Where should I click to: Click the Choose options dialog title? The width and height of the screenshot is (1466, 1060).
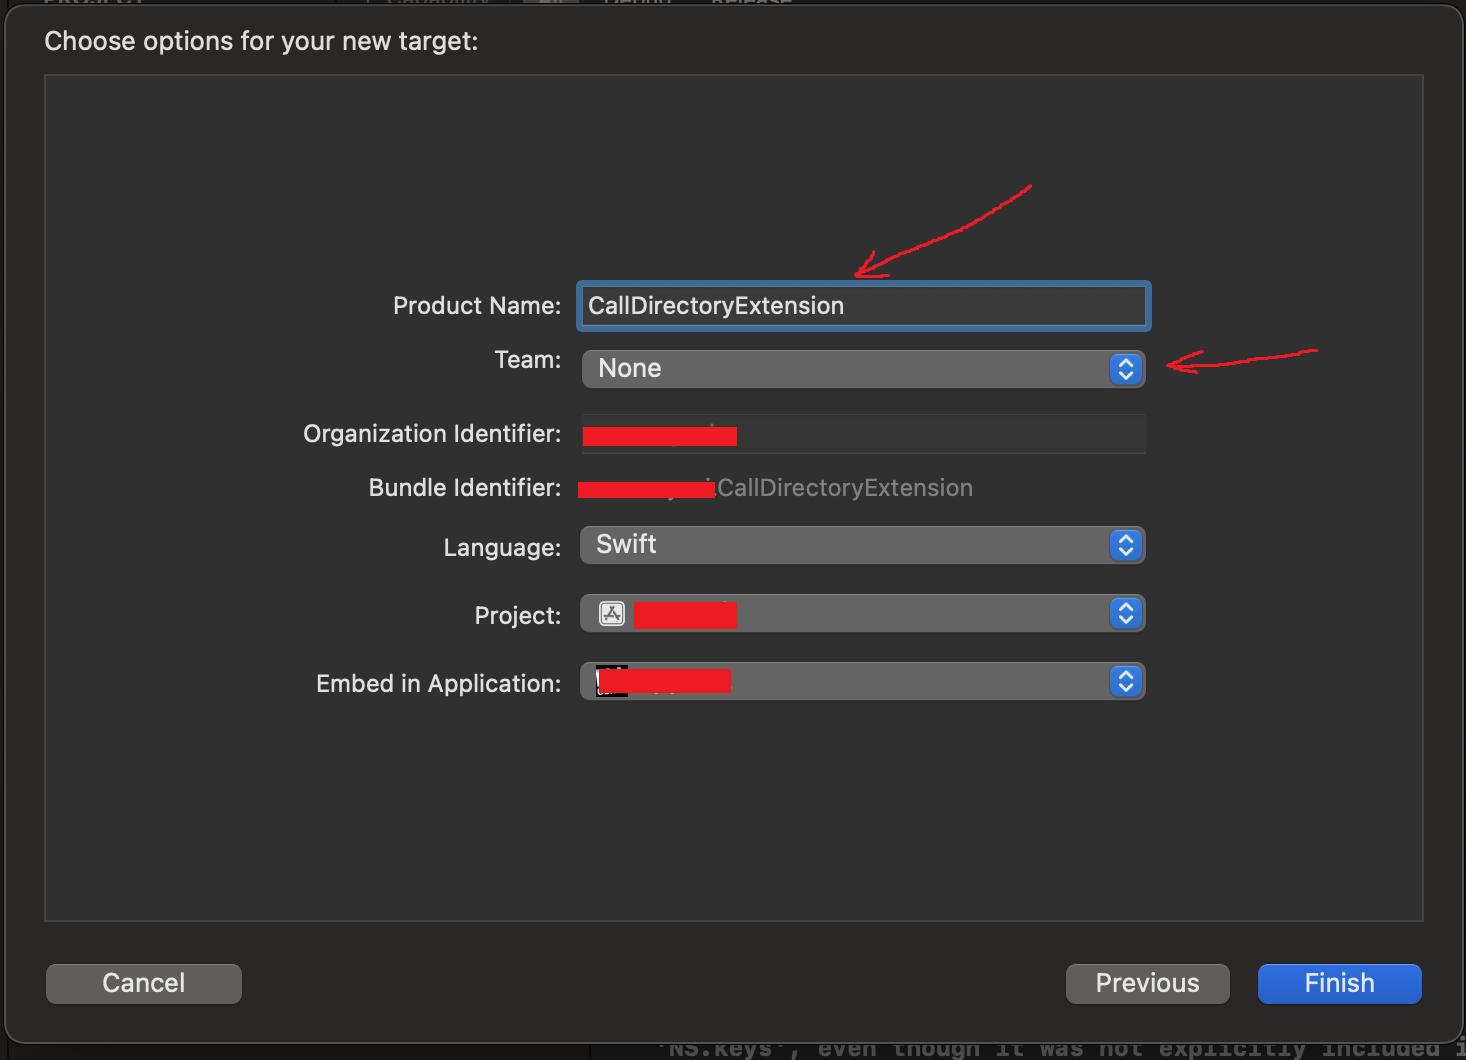point(260,41)
